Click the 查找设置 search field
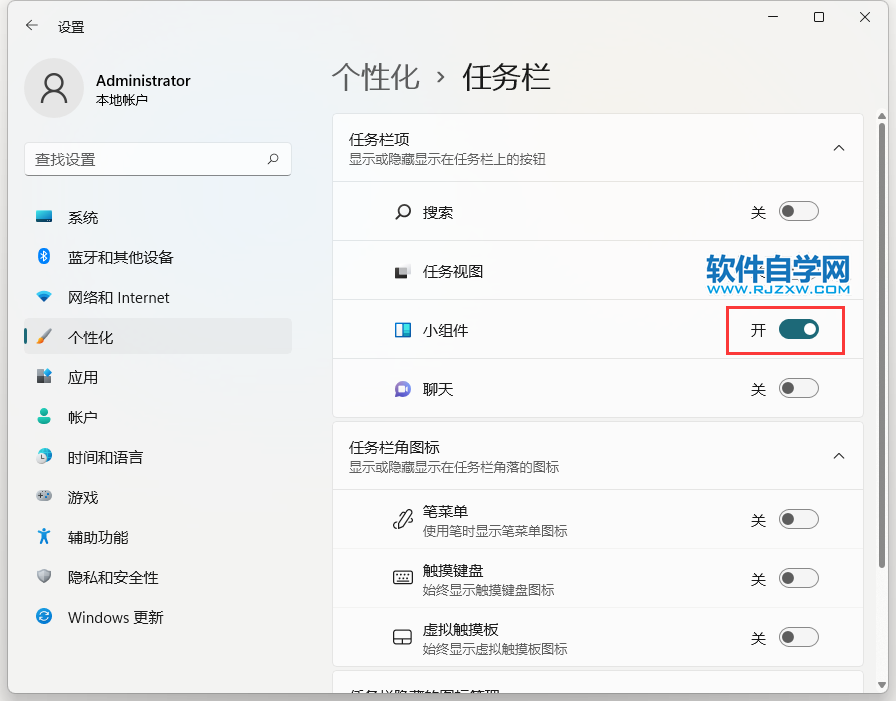 (x=145, y=159)
